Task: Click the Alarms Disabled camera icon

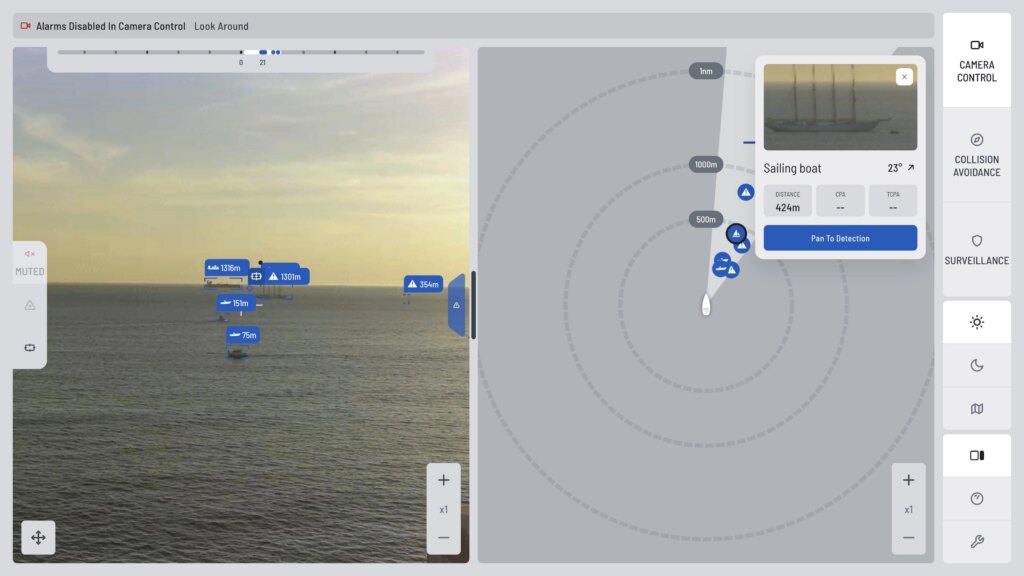Action: click(x=25, y=26)
